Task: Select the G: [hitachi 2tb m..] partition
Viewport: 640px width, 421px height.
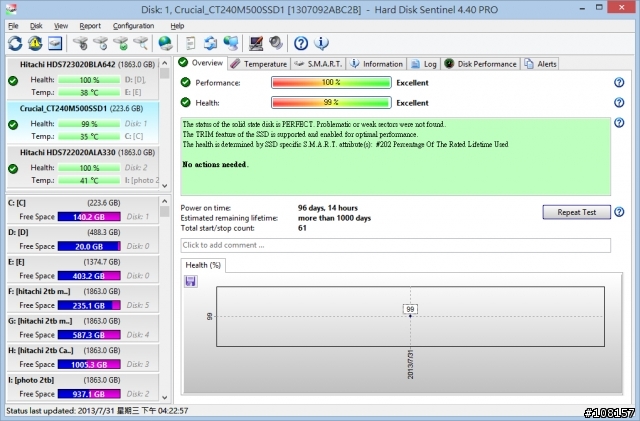Action: [x=83, y=328]
